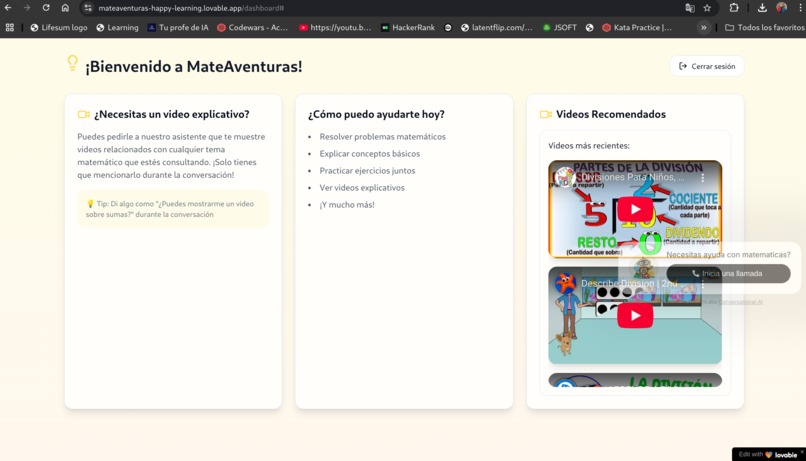Open the YouTube https://youtu.b... bookmark
The image size is (806, 461).
coord(335,28)
